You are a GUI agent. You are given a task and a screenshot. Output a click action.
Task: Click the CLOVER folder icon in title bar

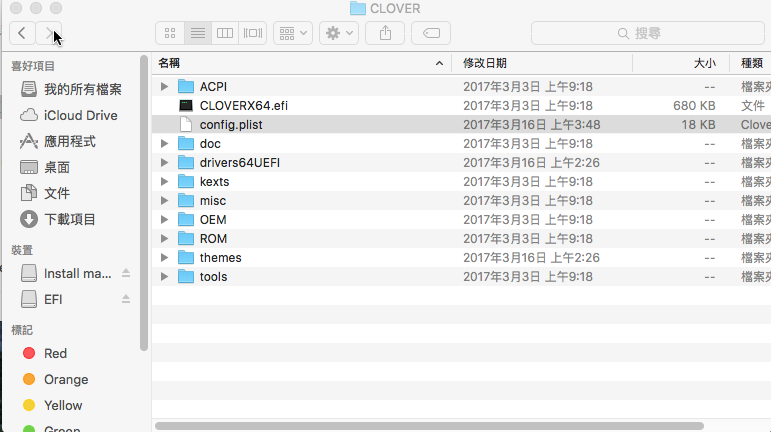(358, 9)
